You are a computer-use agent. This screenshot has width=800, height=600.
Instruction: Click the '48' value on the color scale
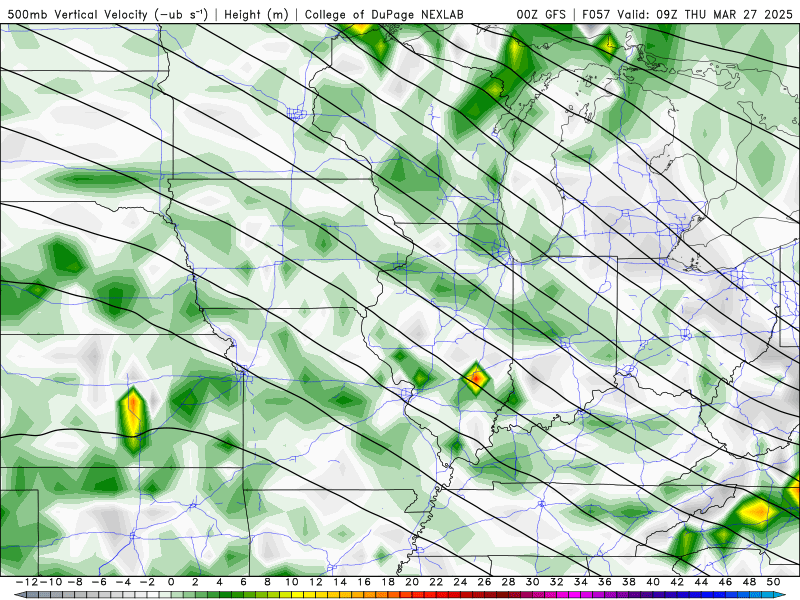click(749, 582)
